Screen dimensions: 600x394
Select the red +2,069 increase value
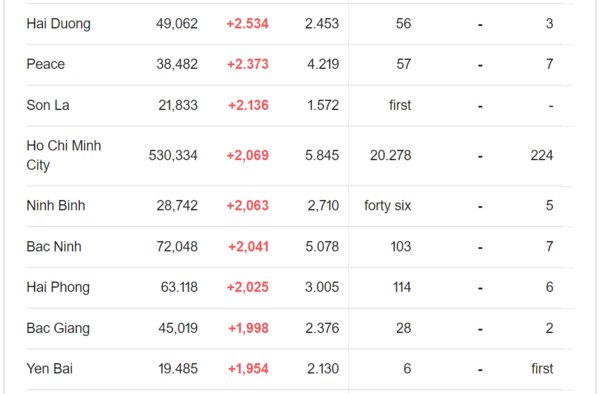[x=248, y=155]
